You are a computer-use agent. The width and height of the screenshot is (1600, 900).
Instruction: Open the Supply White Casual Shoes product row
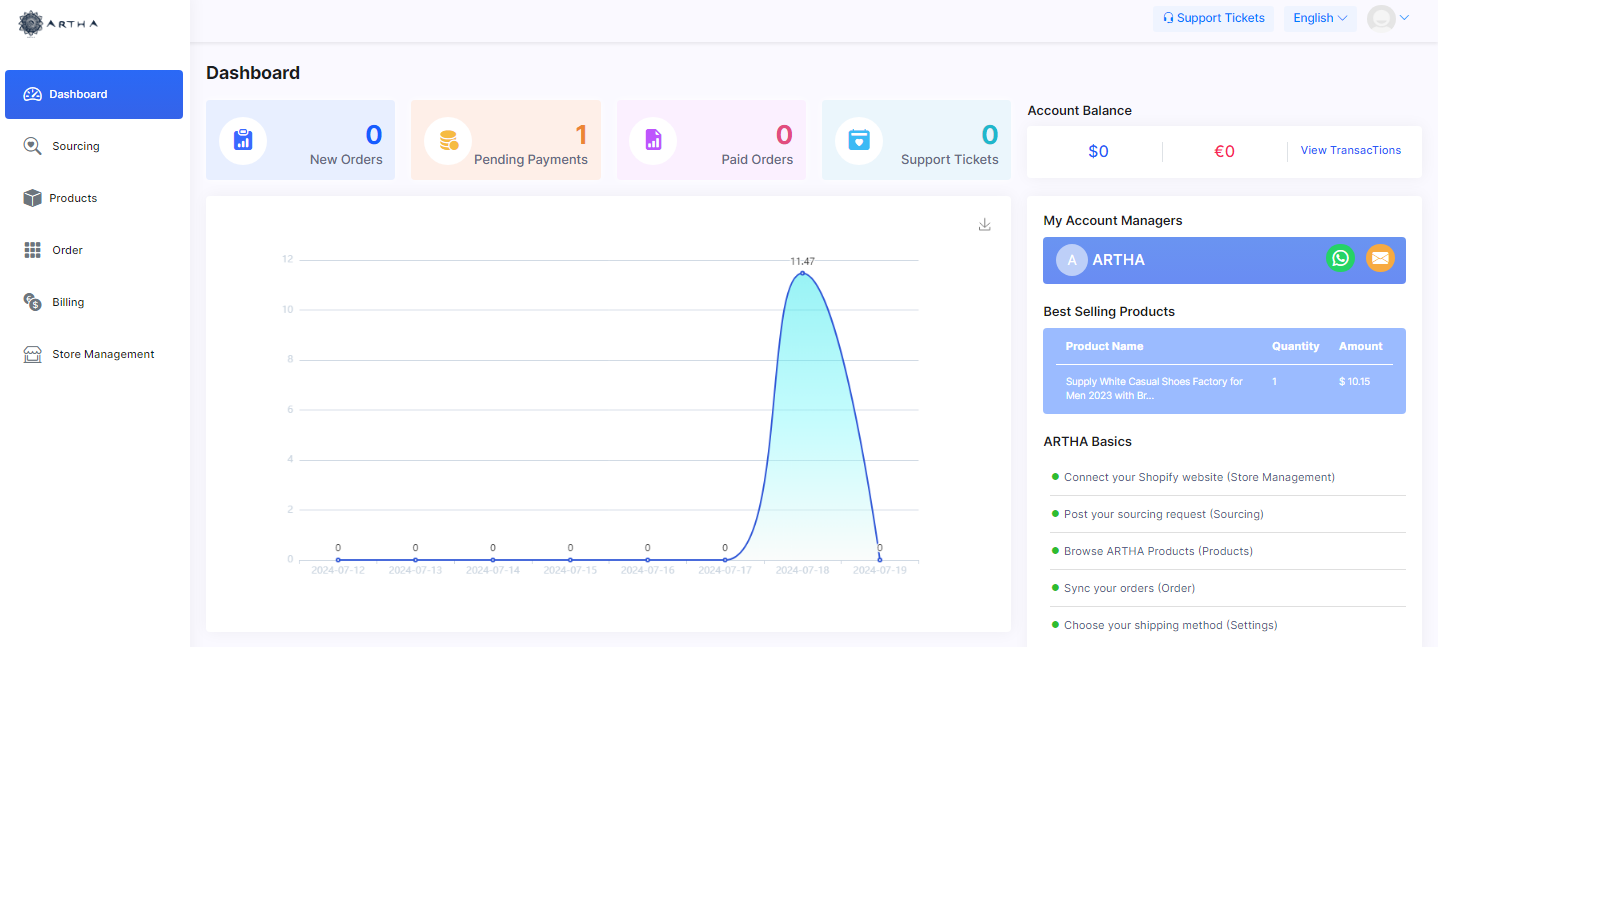coord(1224,388)
